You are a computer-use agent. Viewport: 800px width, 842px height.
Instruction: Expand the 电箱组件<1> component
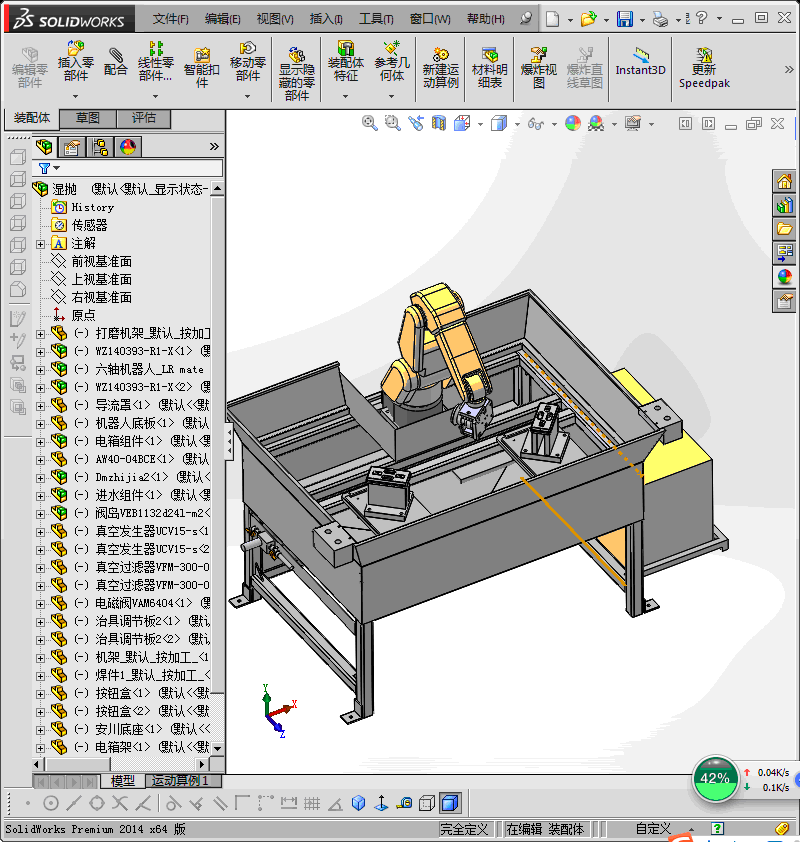pyautogui.click(x=40, y=442)
